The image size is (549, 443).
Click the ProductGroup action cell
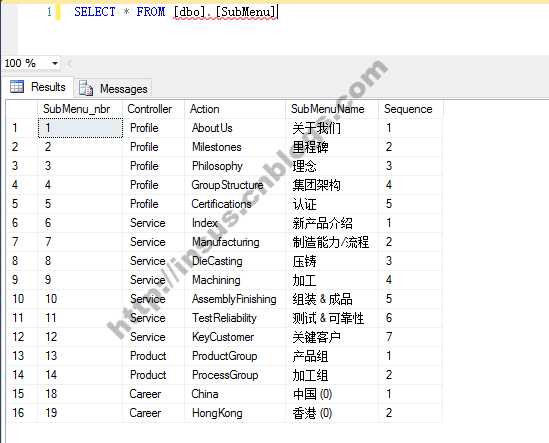point(235,356)
